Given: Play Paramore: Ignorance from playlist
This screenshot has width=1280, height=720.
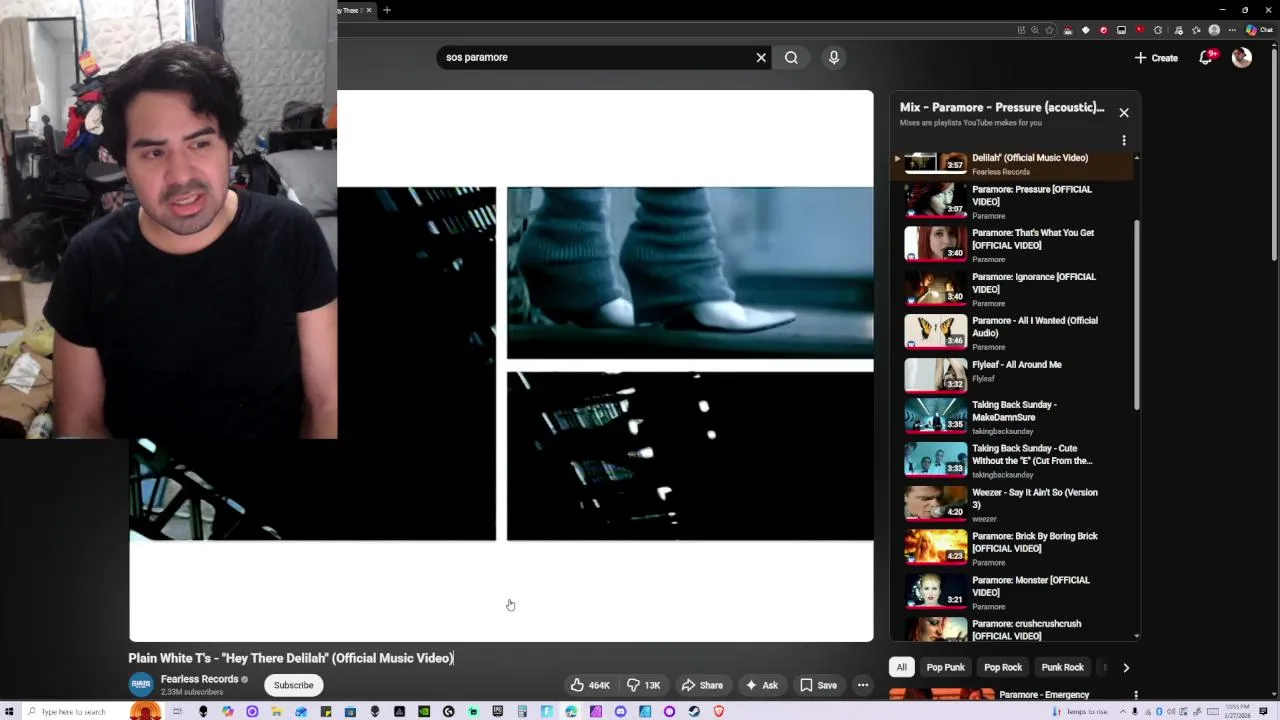Looking at the screenshot, I should point(1012,289).
